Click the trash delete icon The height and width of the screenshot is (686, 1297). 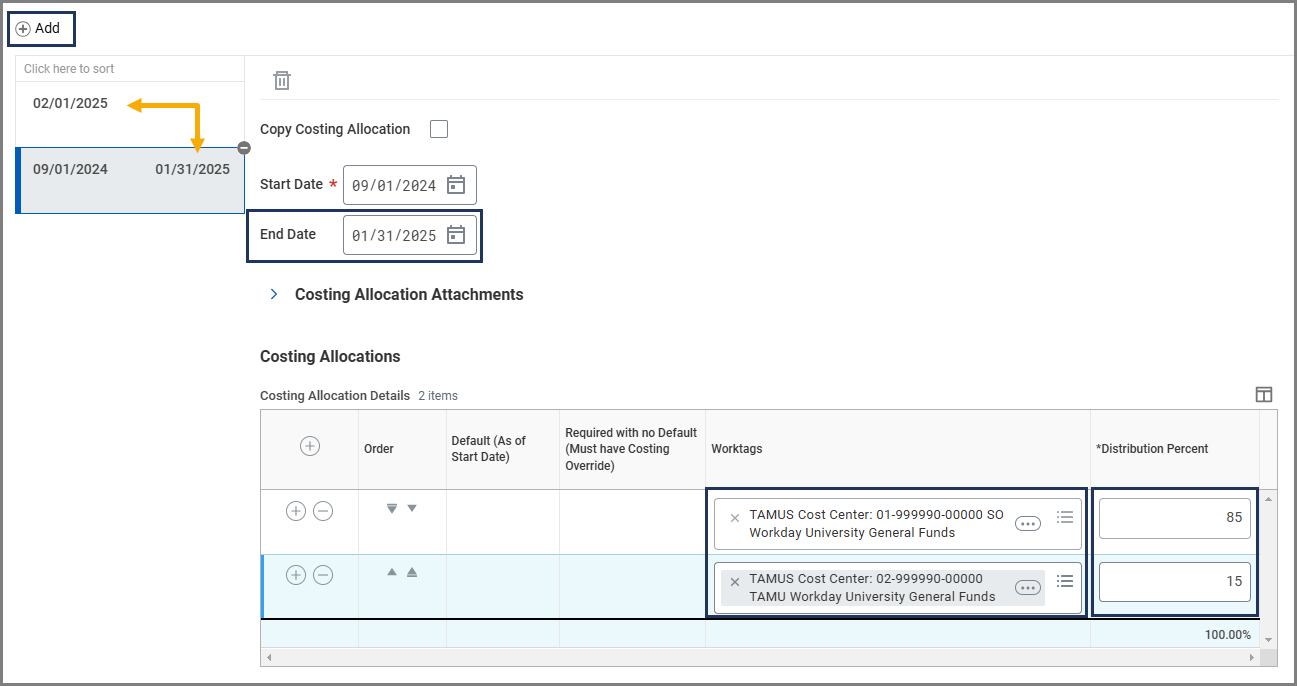pyautogui.click(x=282, y=81)
